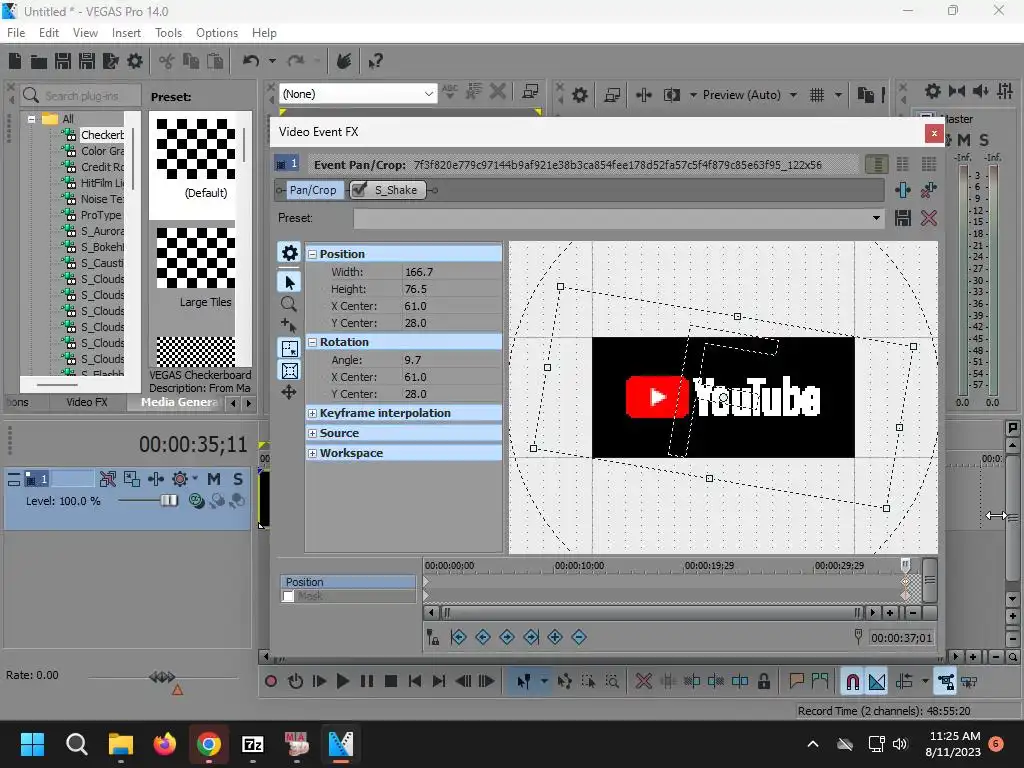Click Play button in transport bar

coord(343,682)
